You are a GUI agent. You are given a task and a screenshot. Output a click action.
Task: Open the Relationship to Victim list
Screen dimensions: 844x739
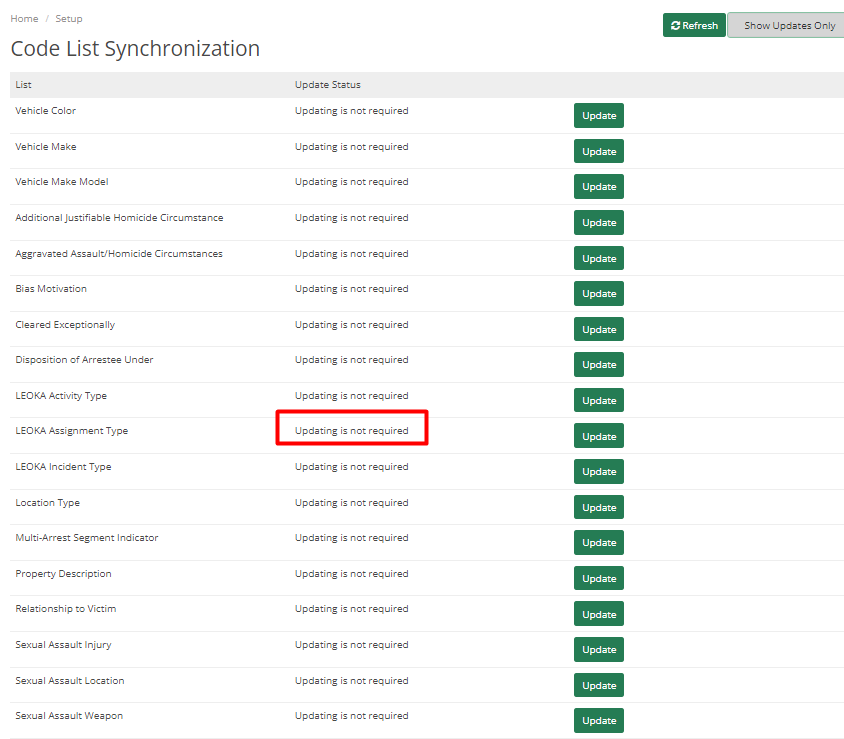(65, 608)
